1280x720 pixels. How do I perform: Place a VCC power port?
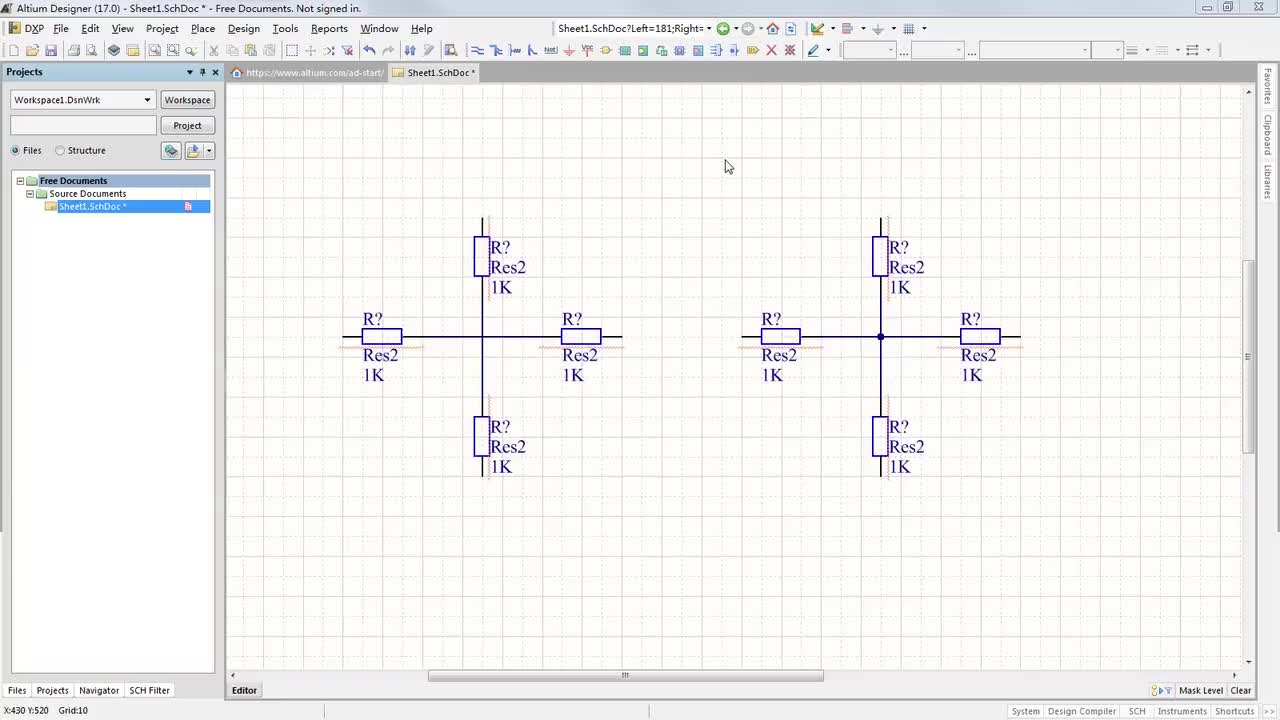(x=587, y=50)
